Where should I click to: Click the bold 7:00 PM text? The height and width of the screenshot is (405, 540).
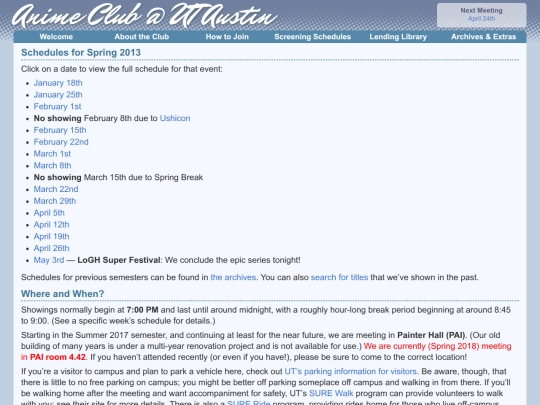coord(142,310)
